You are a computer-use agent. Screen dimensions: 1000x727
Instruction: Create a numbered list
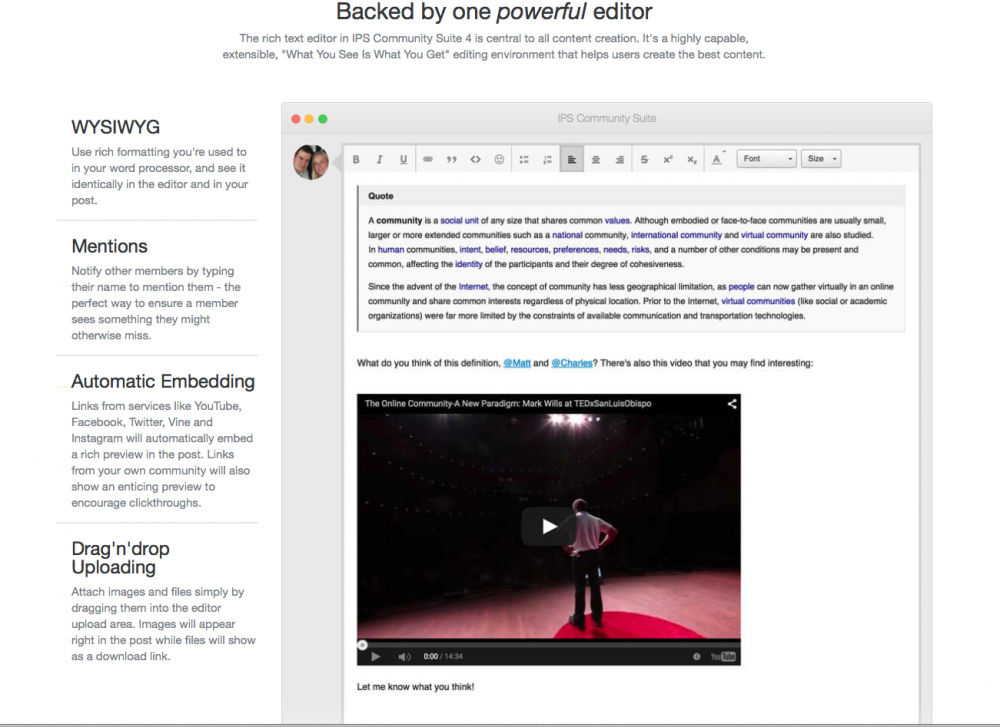[x=547, y=159]
